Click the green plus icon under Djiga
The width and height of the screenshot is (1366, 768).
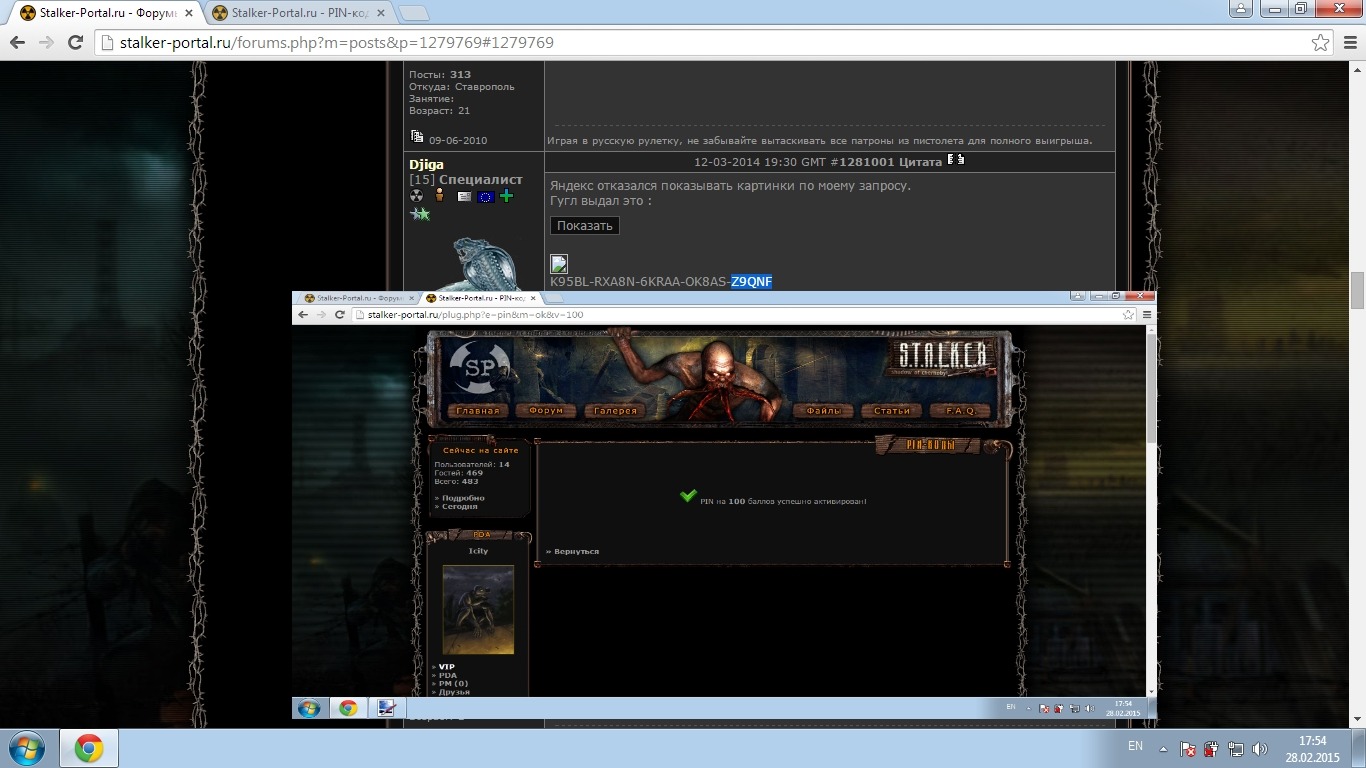coord(507,196)
